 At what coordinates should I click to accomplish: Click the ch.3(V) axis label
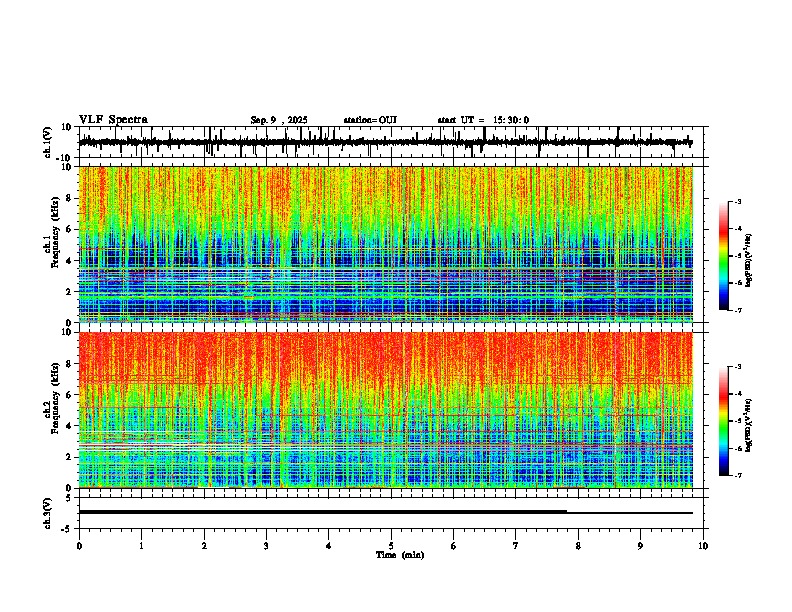47,513
